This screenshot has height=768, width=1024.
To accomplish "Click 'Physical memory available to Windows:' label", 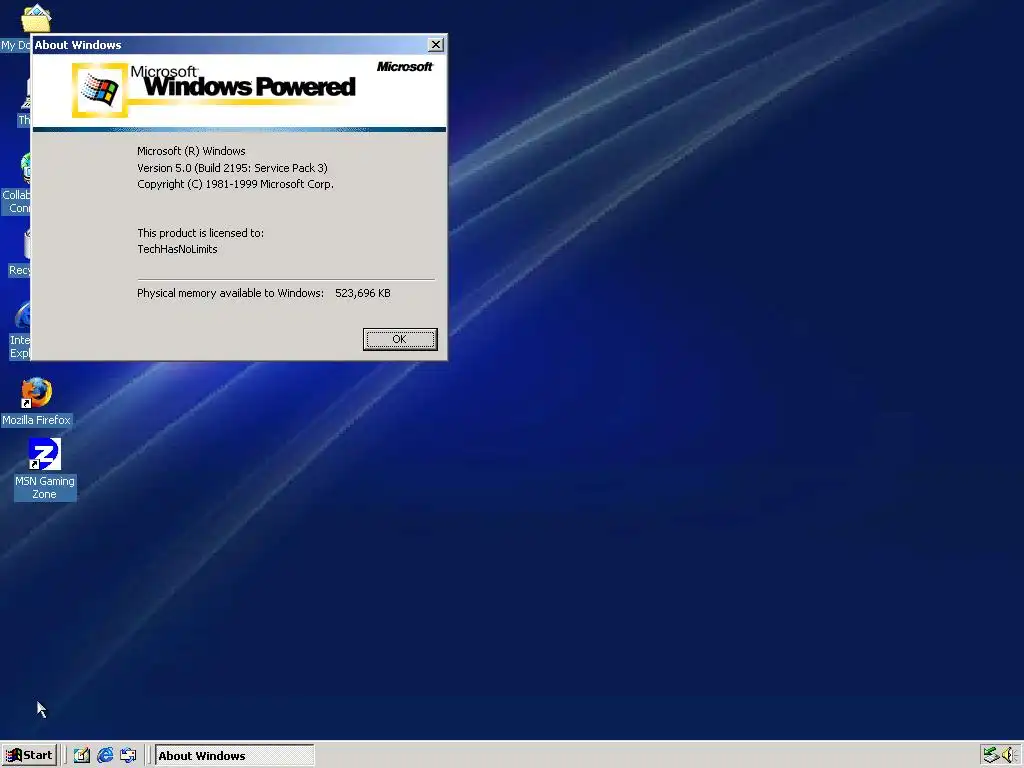I will 231,293.
